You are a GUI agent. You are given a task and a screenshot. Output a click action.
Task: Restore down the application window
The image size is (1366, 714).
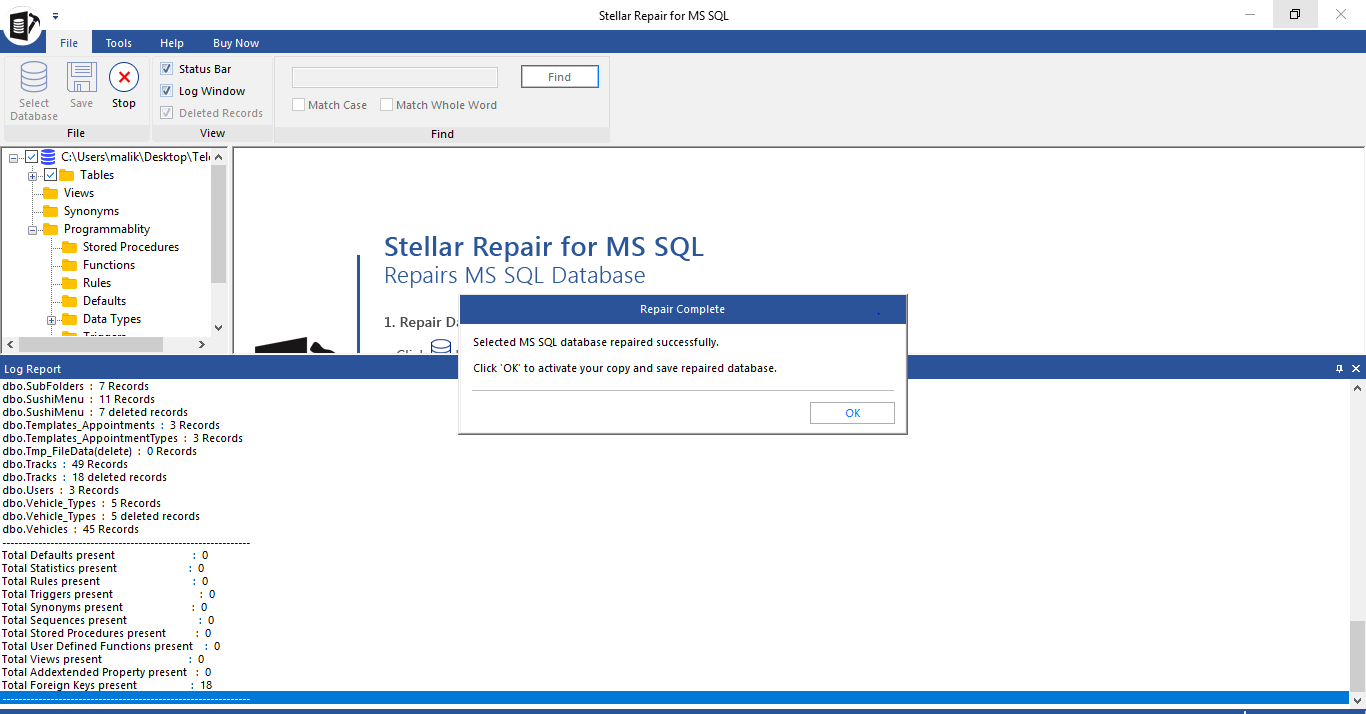click(1295, 15)
